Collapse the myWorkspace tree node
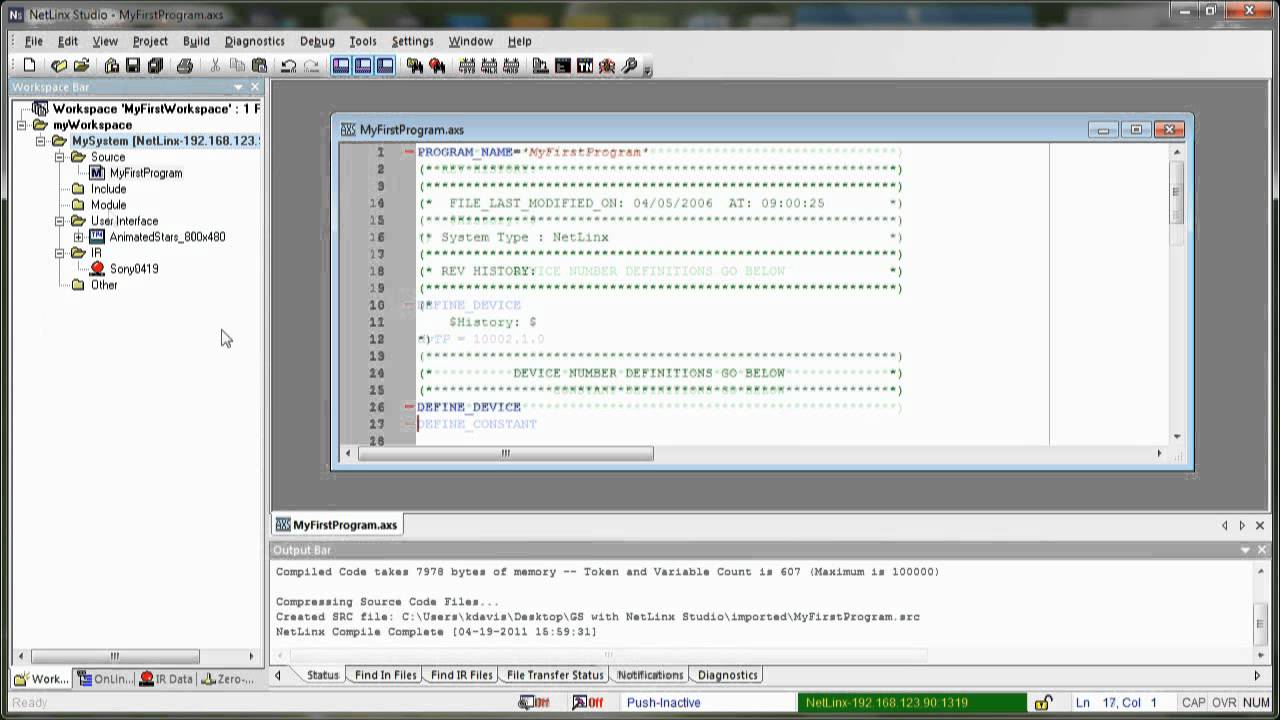 pos(23,125)
